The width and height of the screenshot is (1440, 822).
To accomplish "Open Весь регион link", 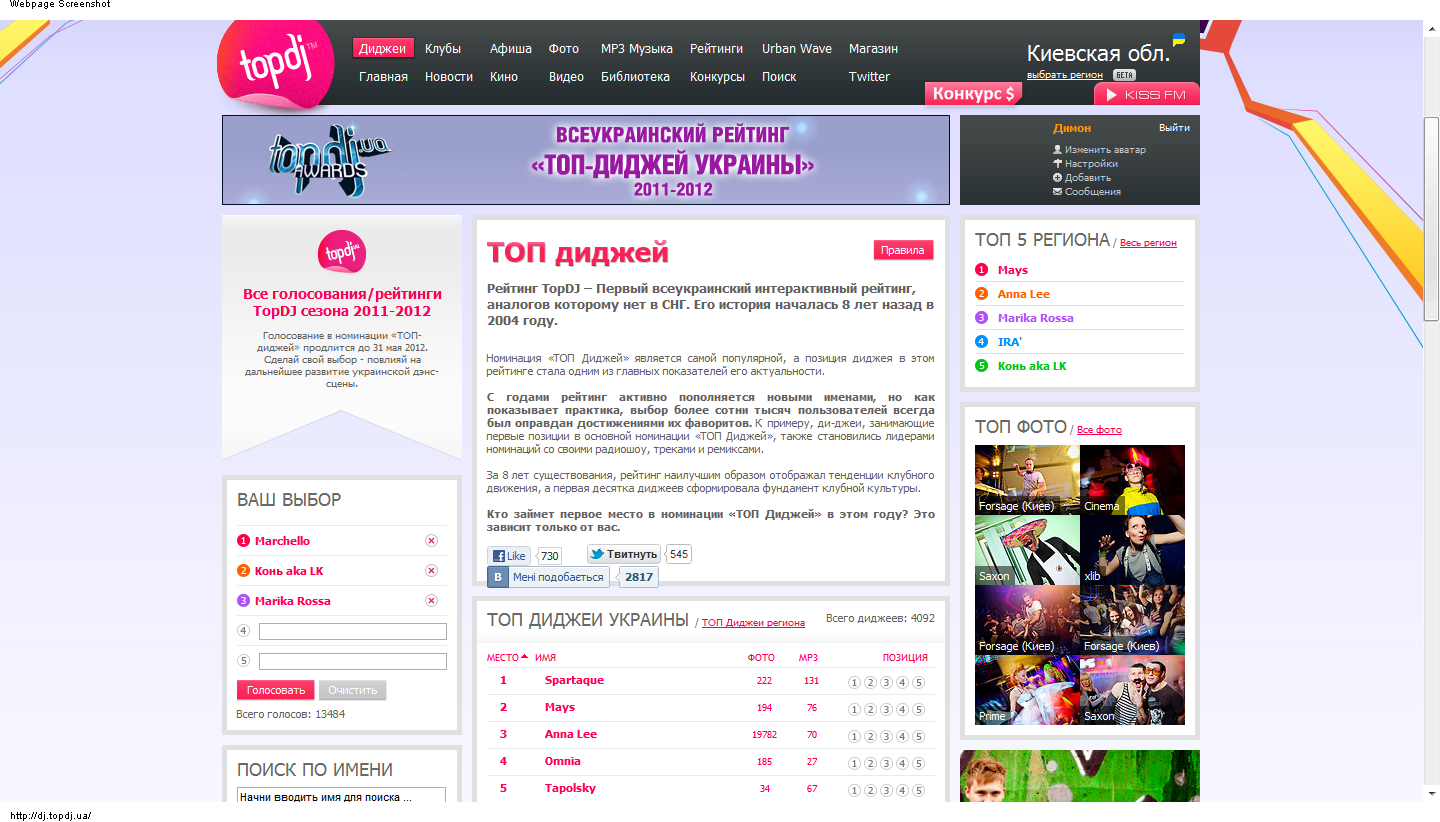I will tap(1148, 243).
